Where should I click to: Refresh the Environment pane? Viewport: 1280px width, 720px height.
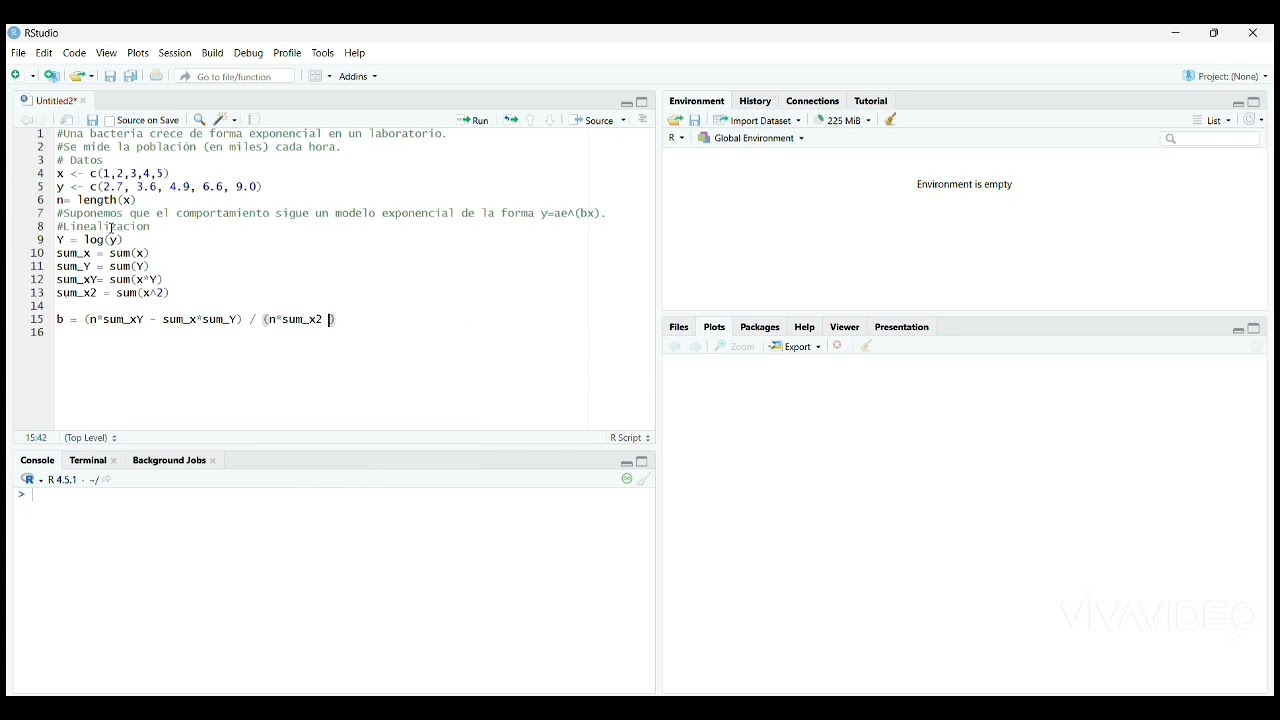coord(1251,120)
